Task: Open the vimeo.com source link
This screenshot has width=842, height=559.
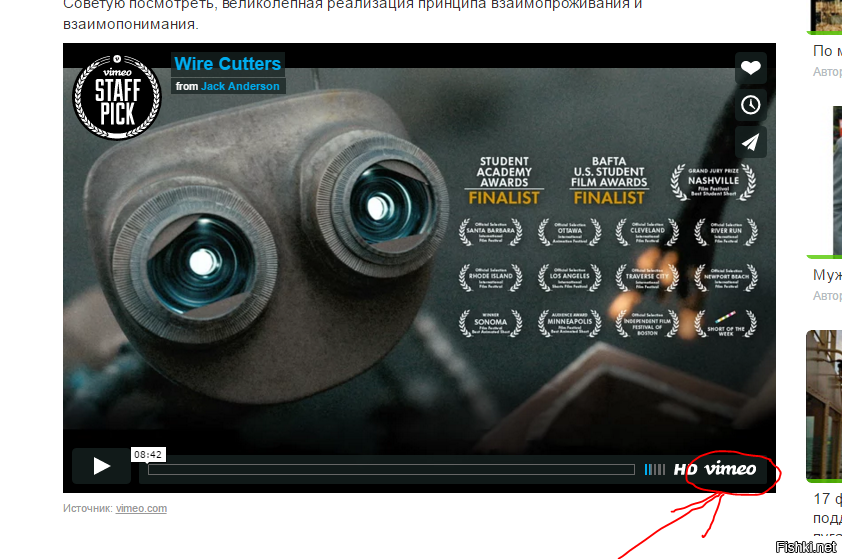Action: pyautogui.click(x=141, y=508)
